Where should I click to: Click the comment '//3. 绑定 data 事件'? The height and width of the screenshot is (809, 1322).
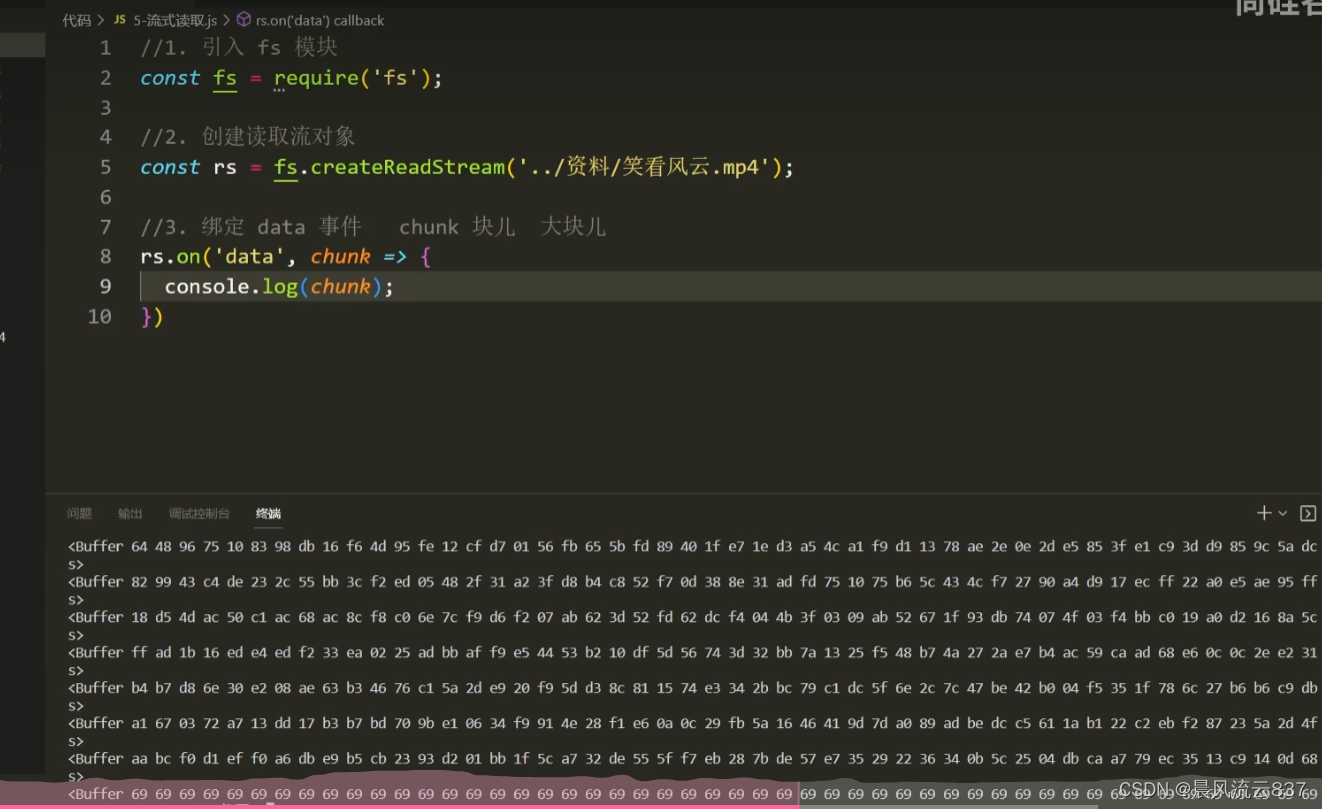(251, 227)
